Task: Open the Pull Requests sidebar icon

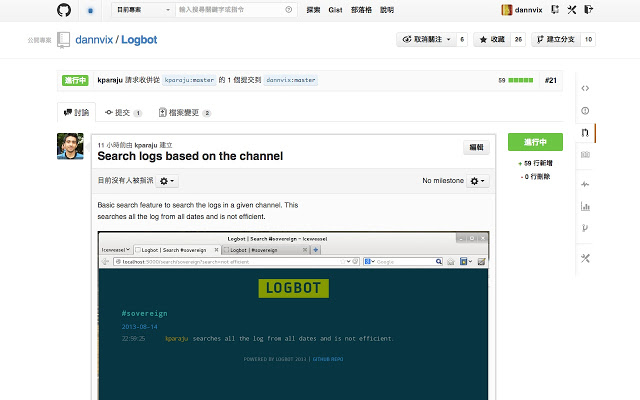Action: pyautogui.click(x=585, y=133)
